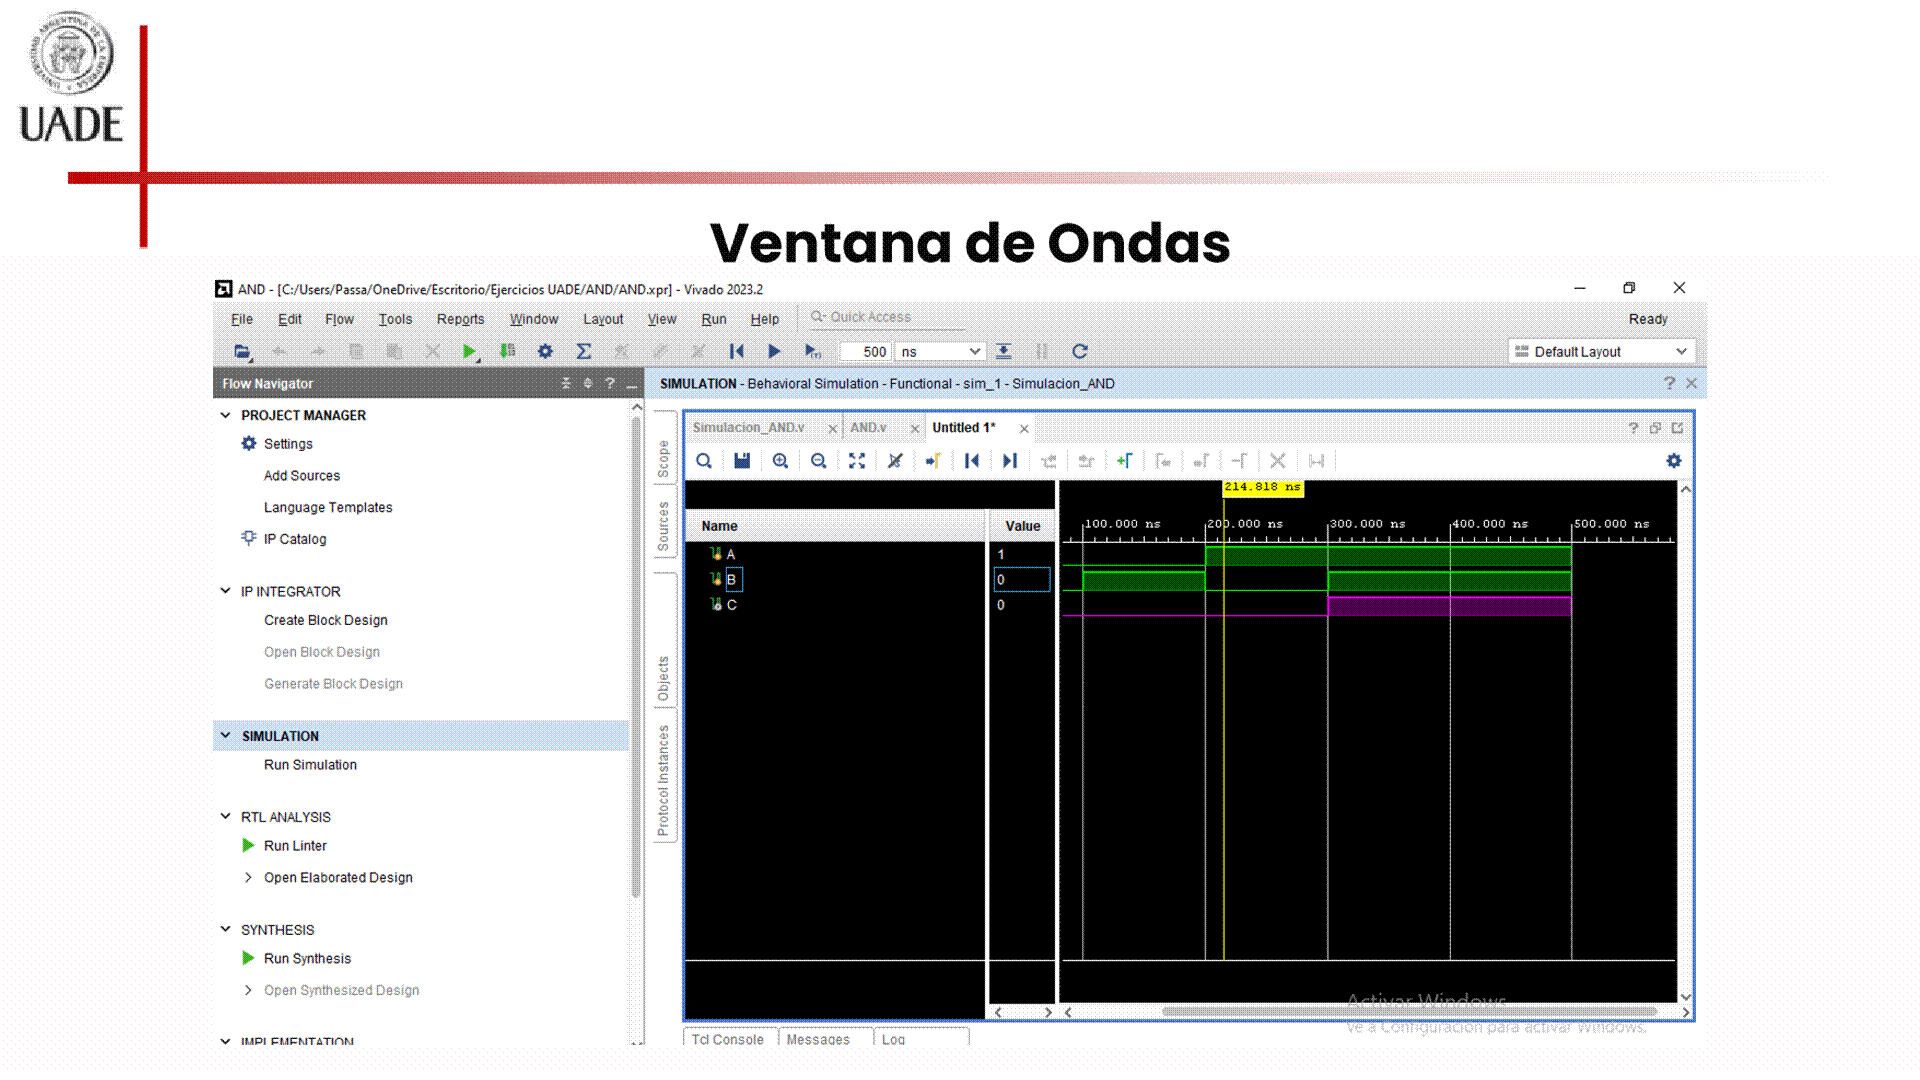Go to the waveform's time zero

pos(971,461)
